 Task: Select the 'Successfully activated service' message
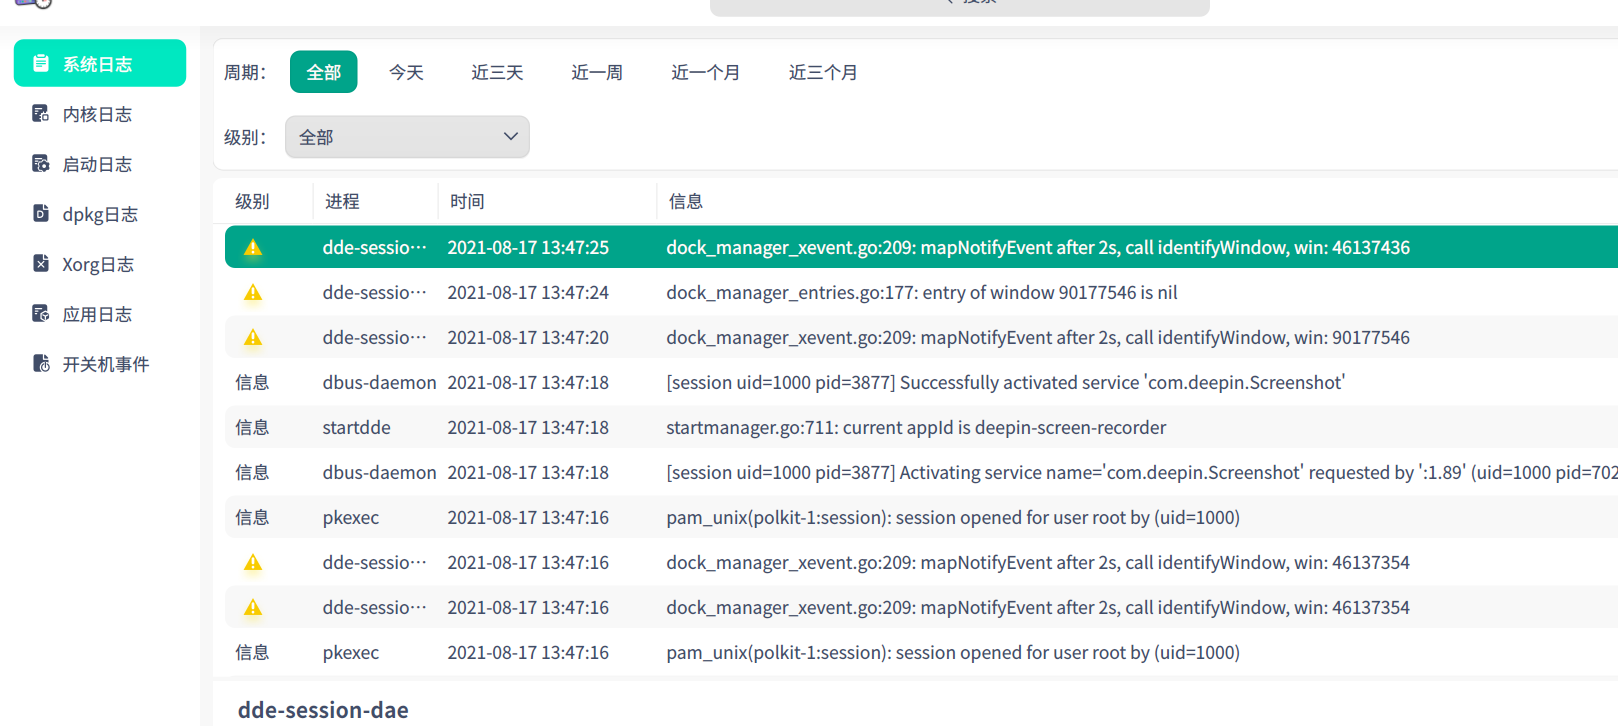[1006, 382]
